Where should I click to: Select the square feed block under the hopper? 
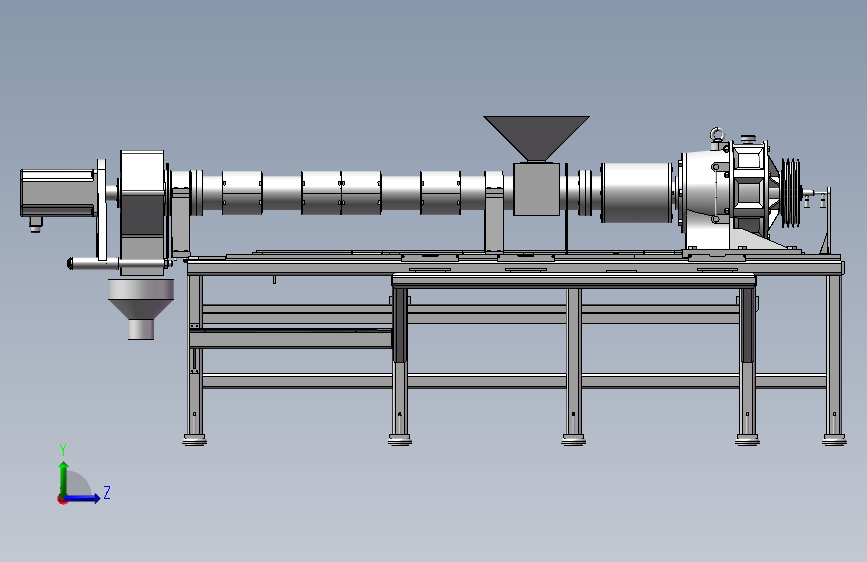pyautogui.click(x=536, y=189)
